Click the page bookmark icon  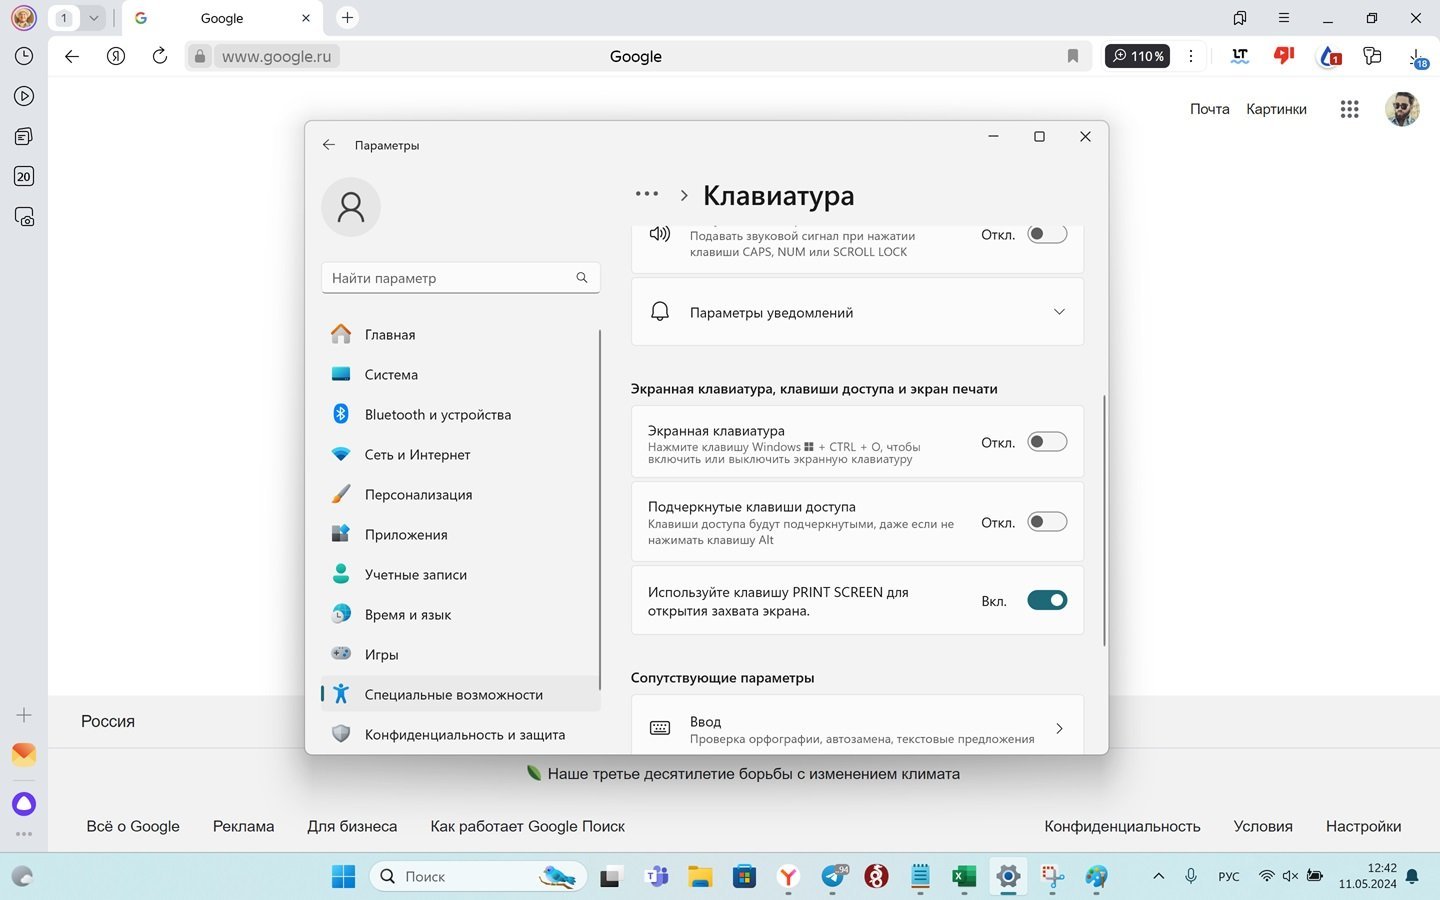coord(1072,56)
